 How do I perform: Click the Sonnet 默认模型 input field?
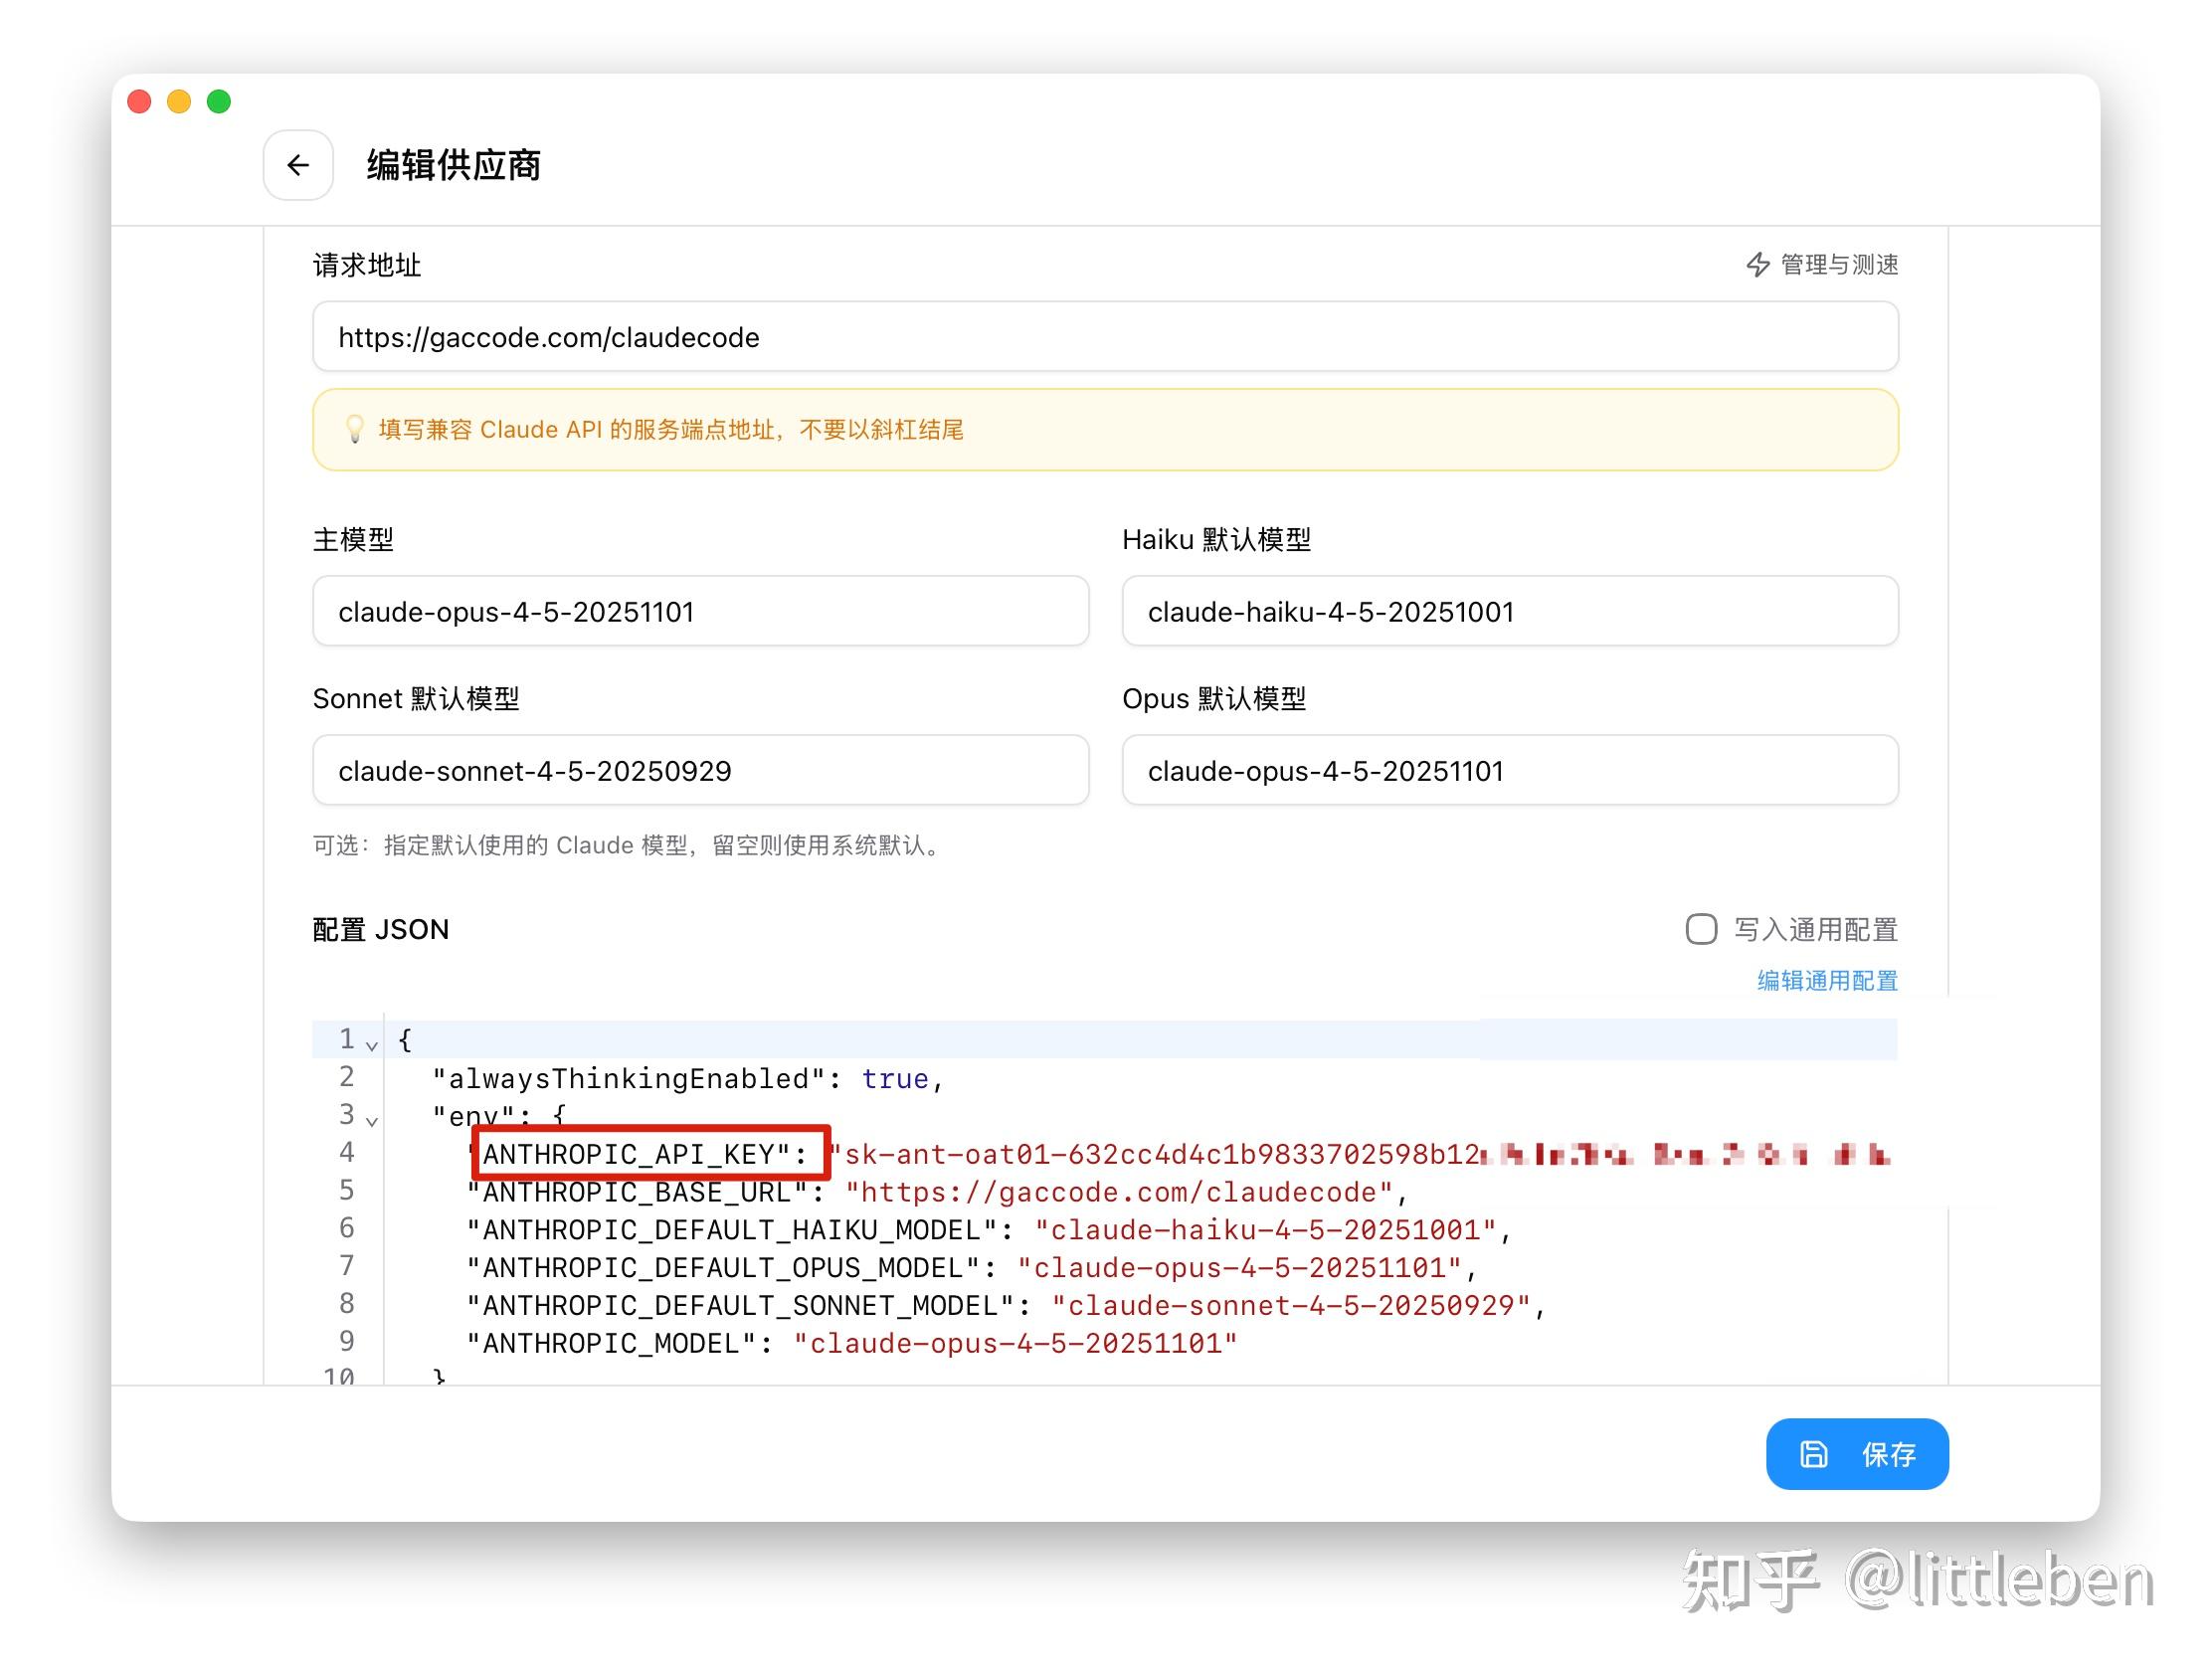coord(700,770)
